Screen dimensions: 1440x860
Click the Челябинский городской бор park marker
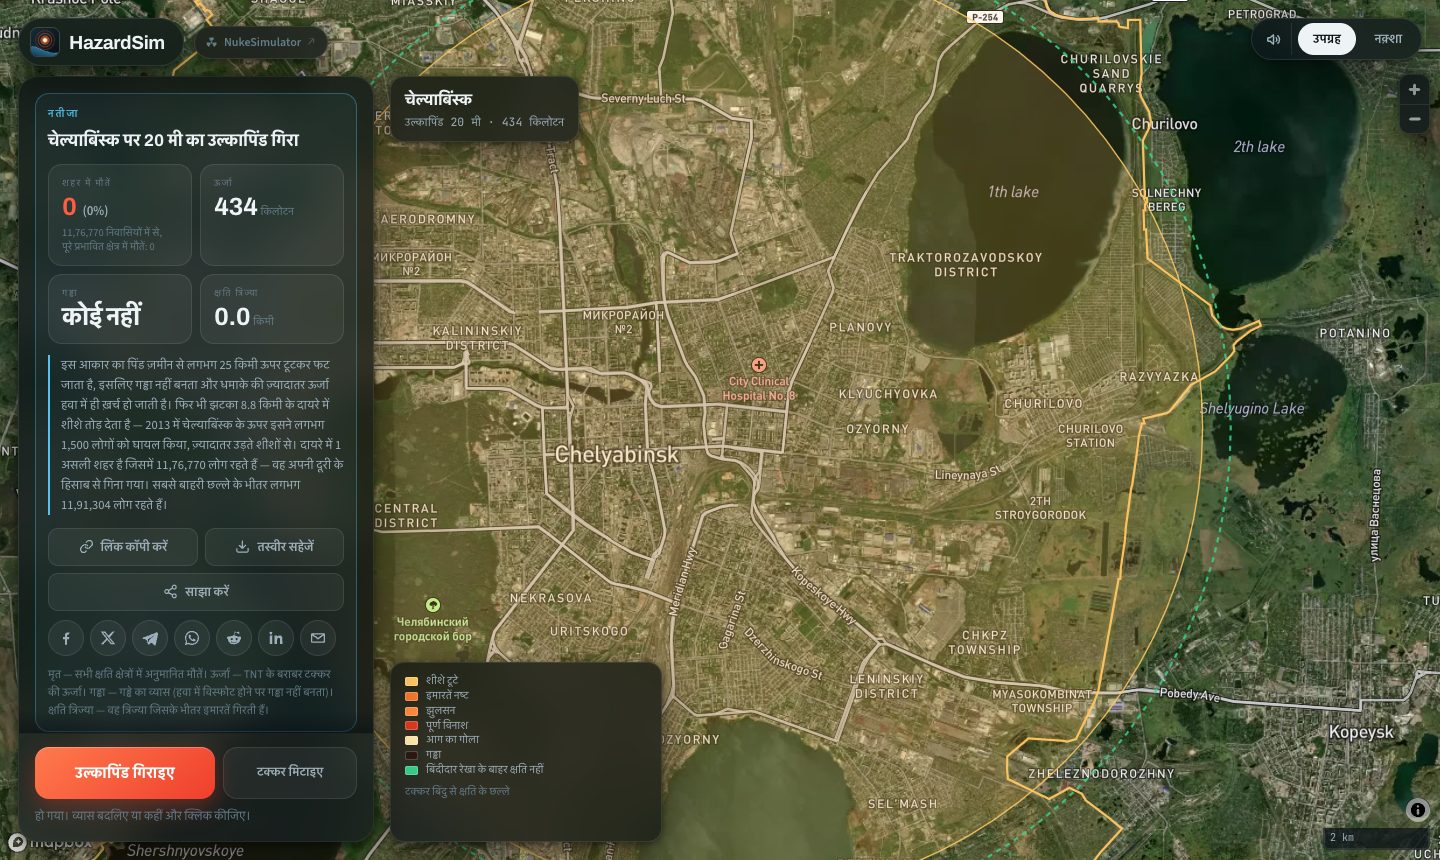point(433,605)
